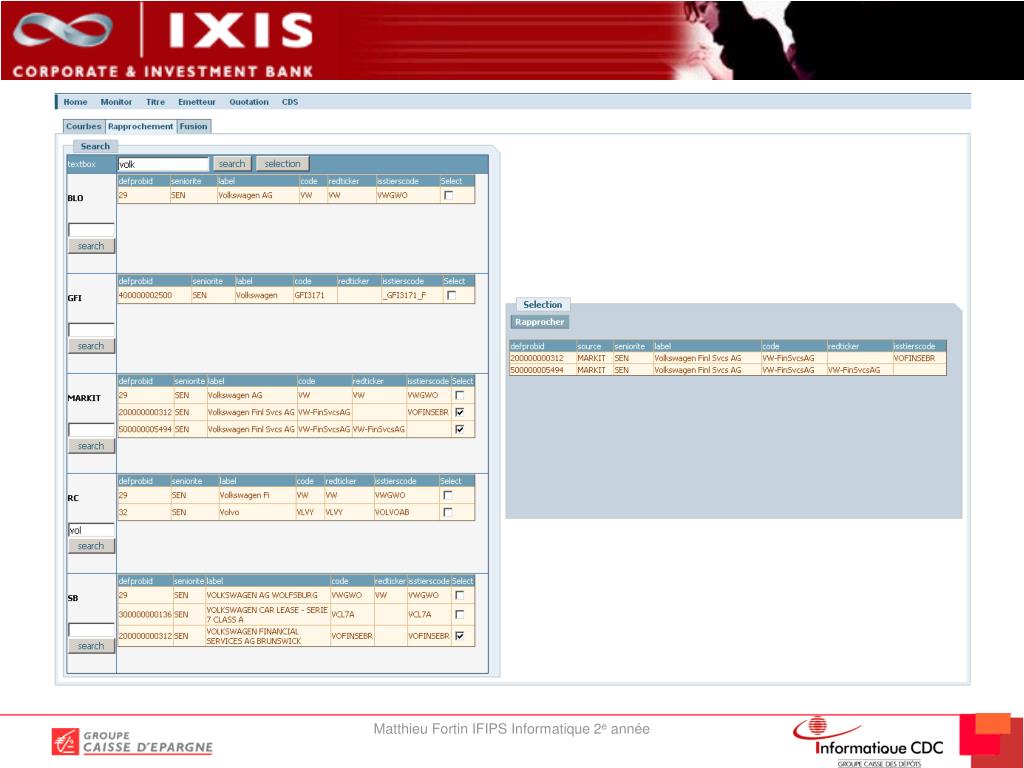Untick the MARKIT 200000000312 row checkbox
Viewport: 1024px width, 768px height.
[460, 412]
